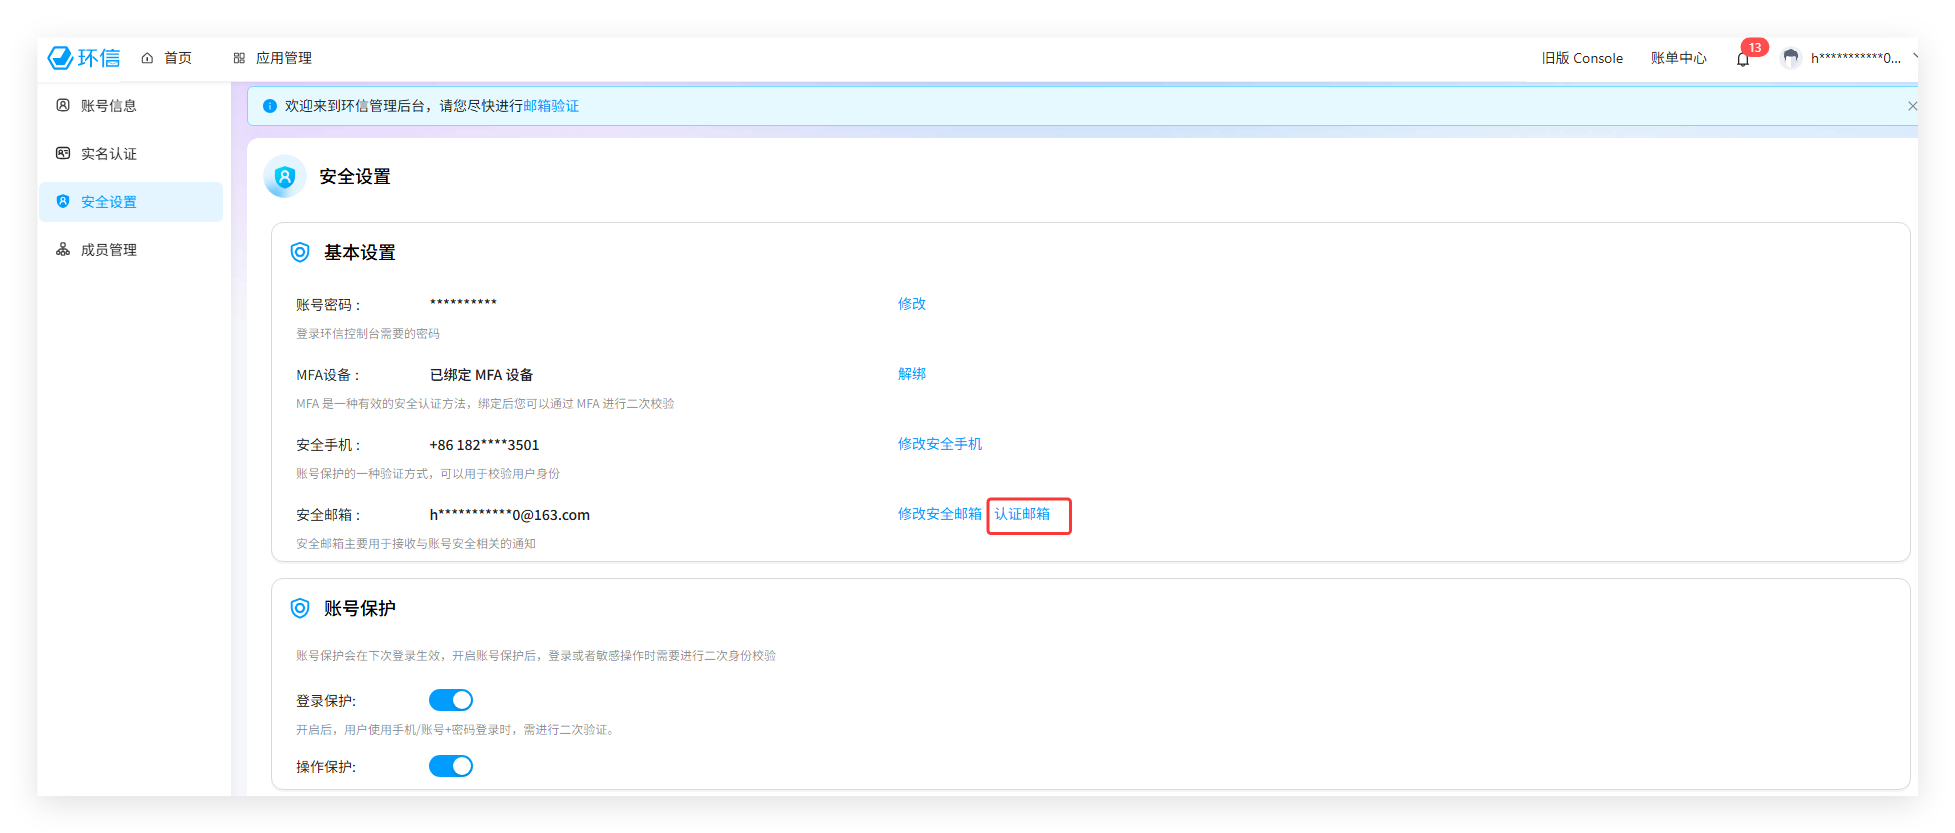Click the 实名认证 sidebar icon
This screenshot has height=833, width=1955.
63,153
